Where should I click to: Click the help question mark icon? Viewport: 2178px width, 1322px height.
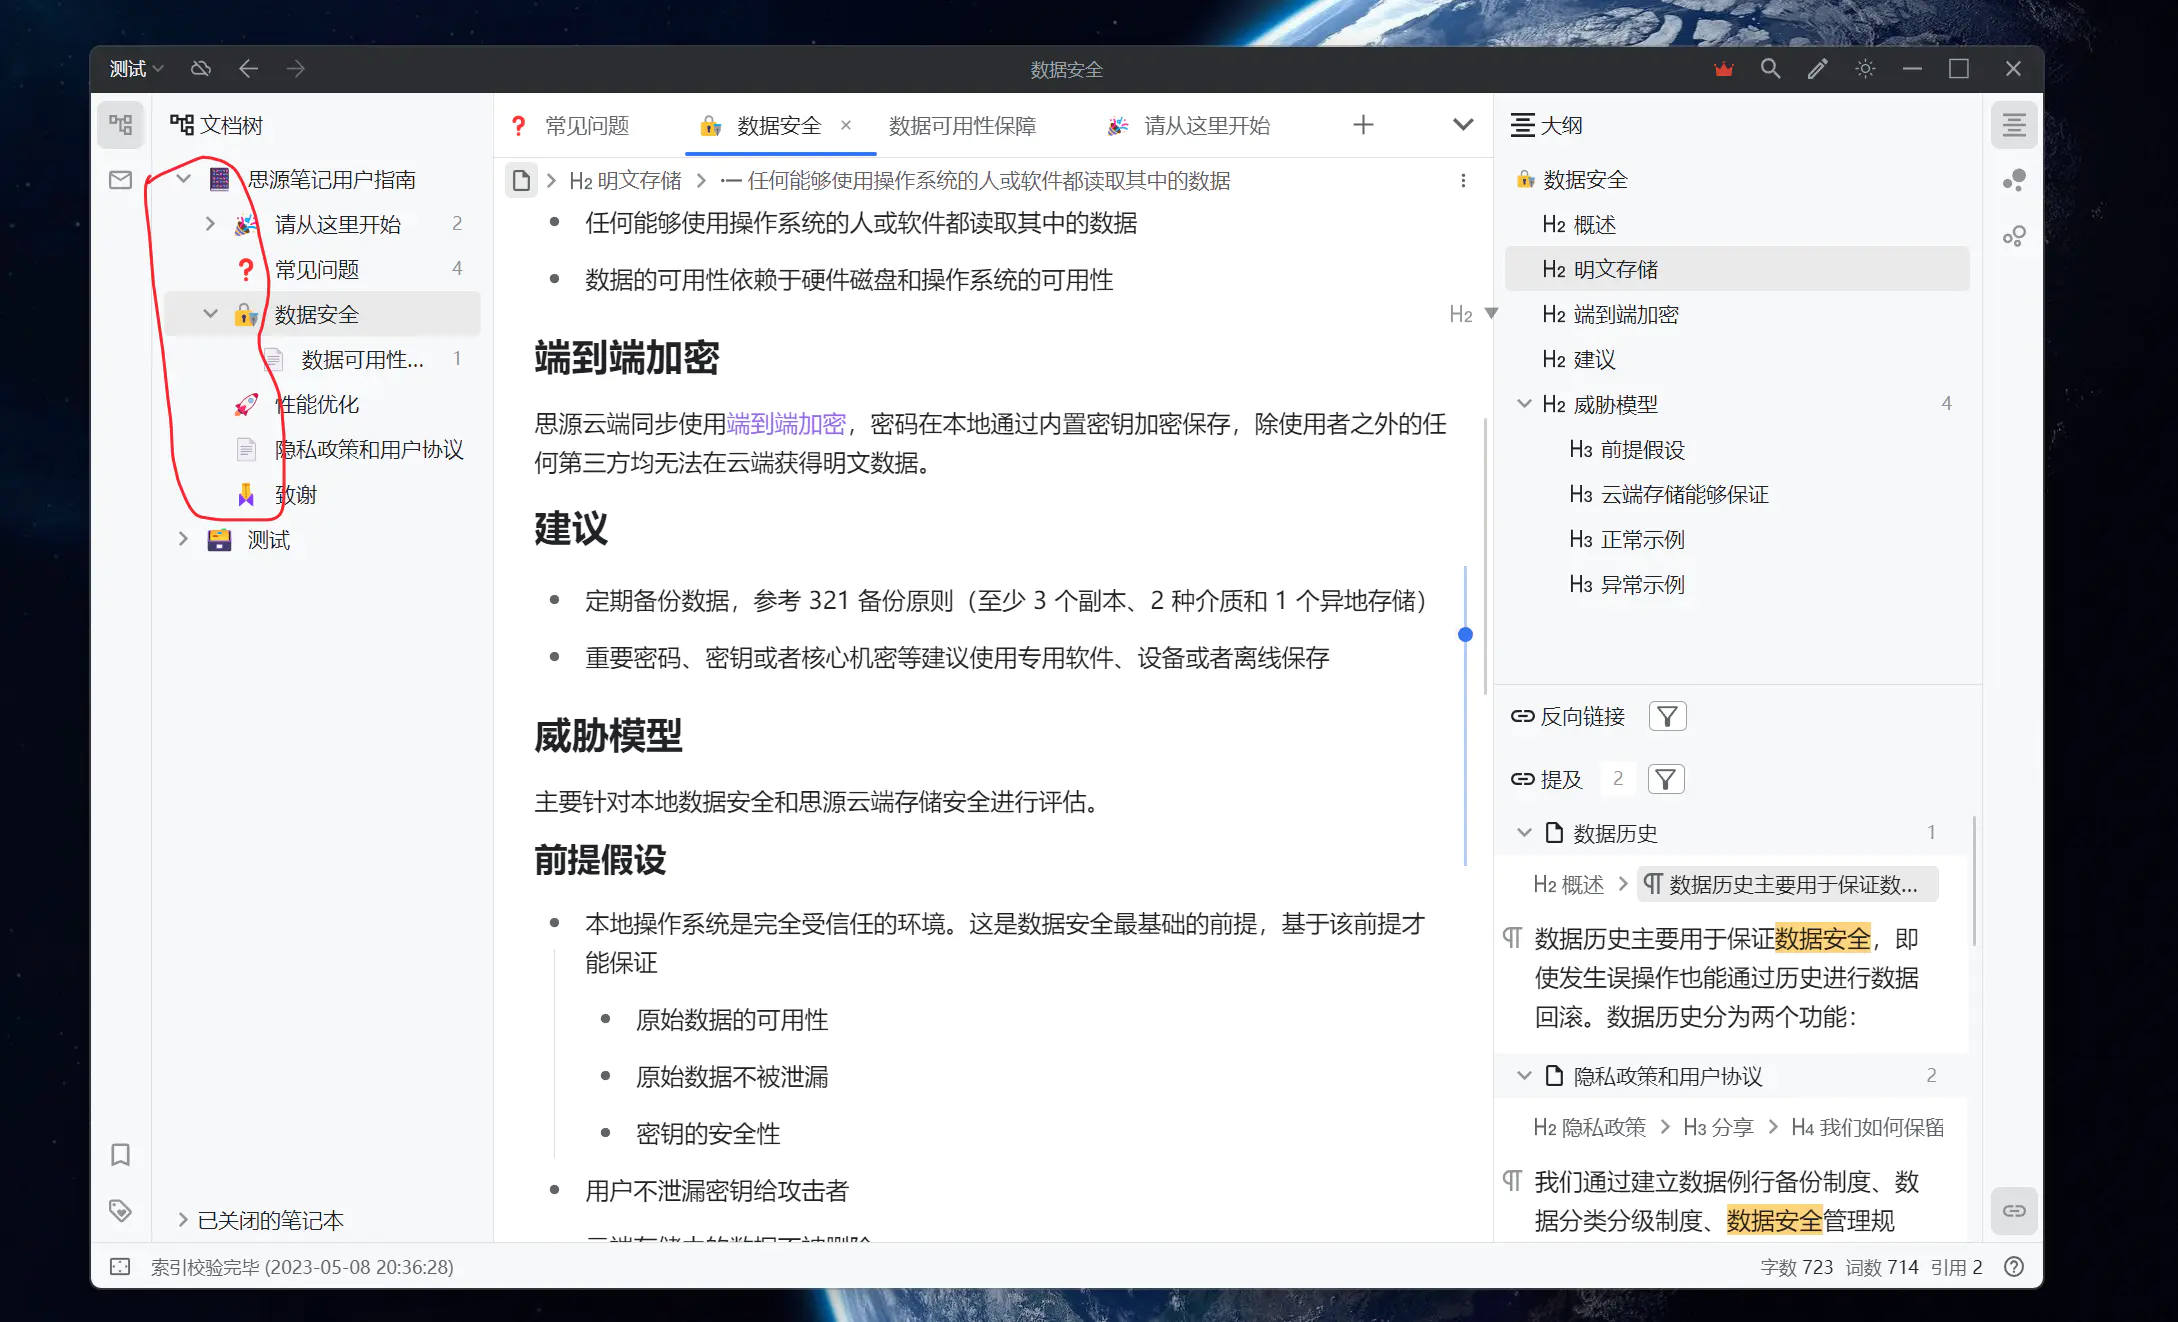click(2014, 1267)
